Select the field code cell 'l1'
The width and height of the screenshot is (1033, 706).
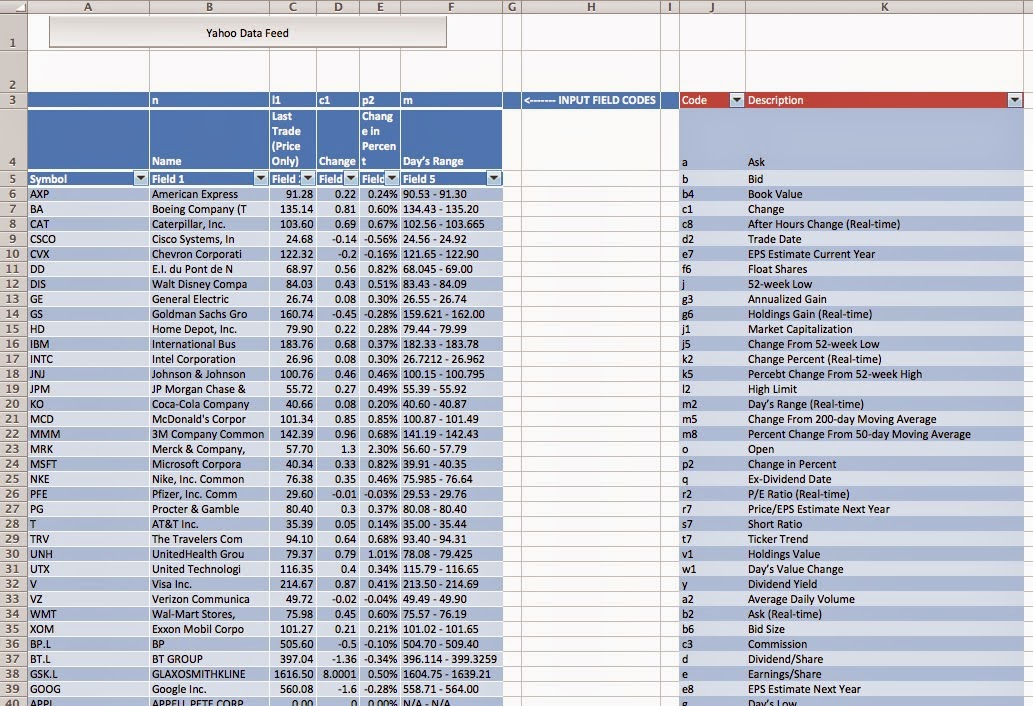[x=293, y=100]
